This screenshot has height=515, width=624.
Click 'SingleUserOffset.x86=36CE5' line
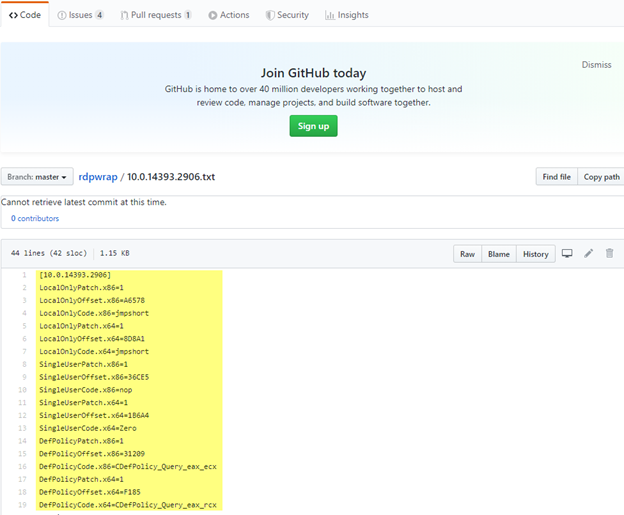[x=94, y=377]
